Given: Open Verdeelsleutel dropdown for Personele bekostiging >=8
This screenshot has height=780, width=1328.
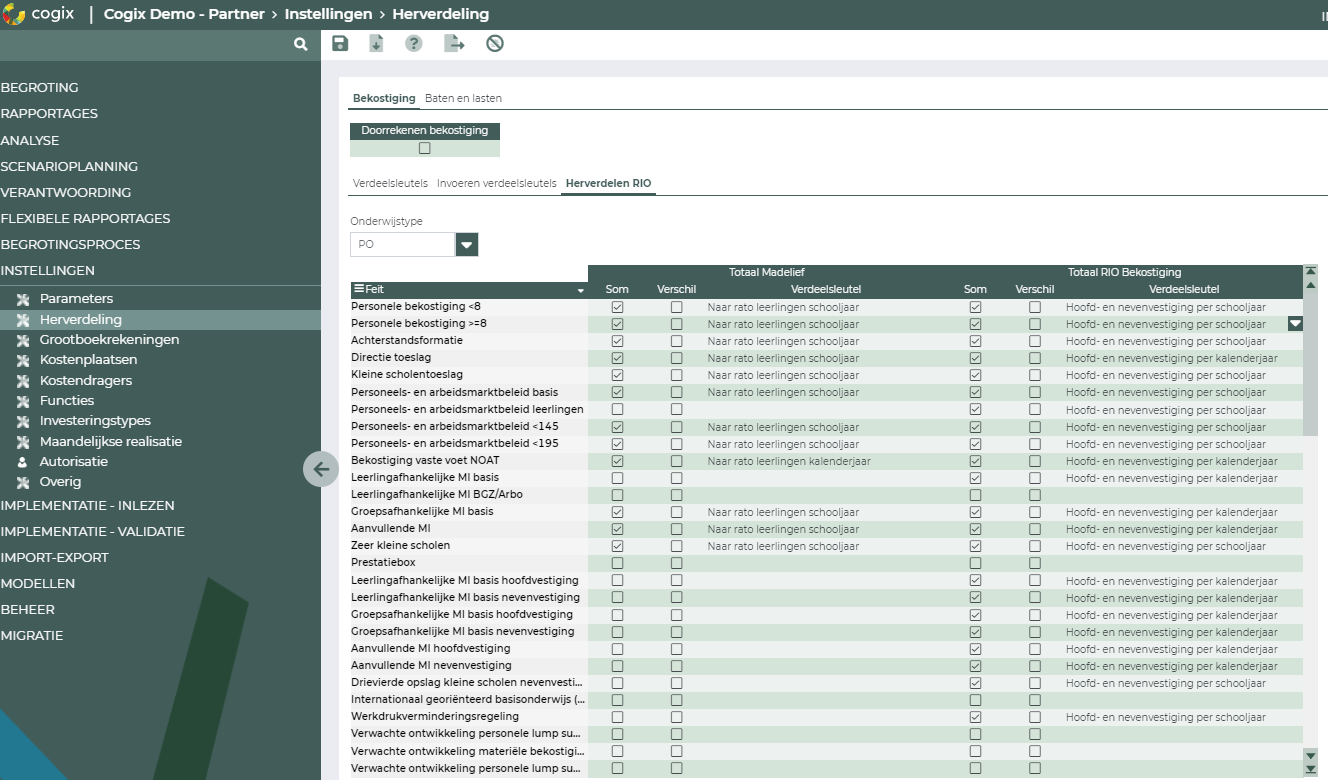Looking at the screenshot, I should tap(1295, 324).
